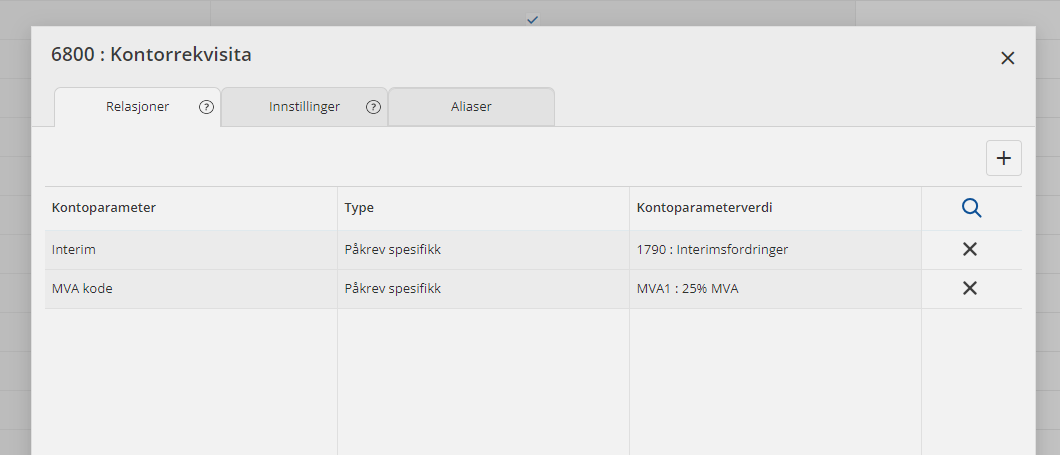Sort by Kontoparameter column header
1060x455 pixels.
104,208
